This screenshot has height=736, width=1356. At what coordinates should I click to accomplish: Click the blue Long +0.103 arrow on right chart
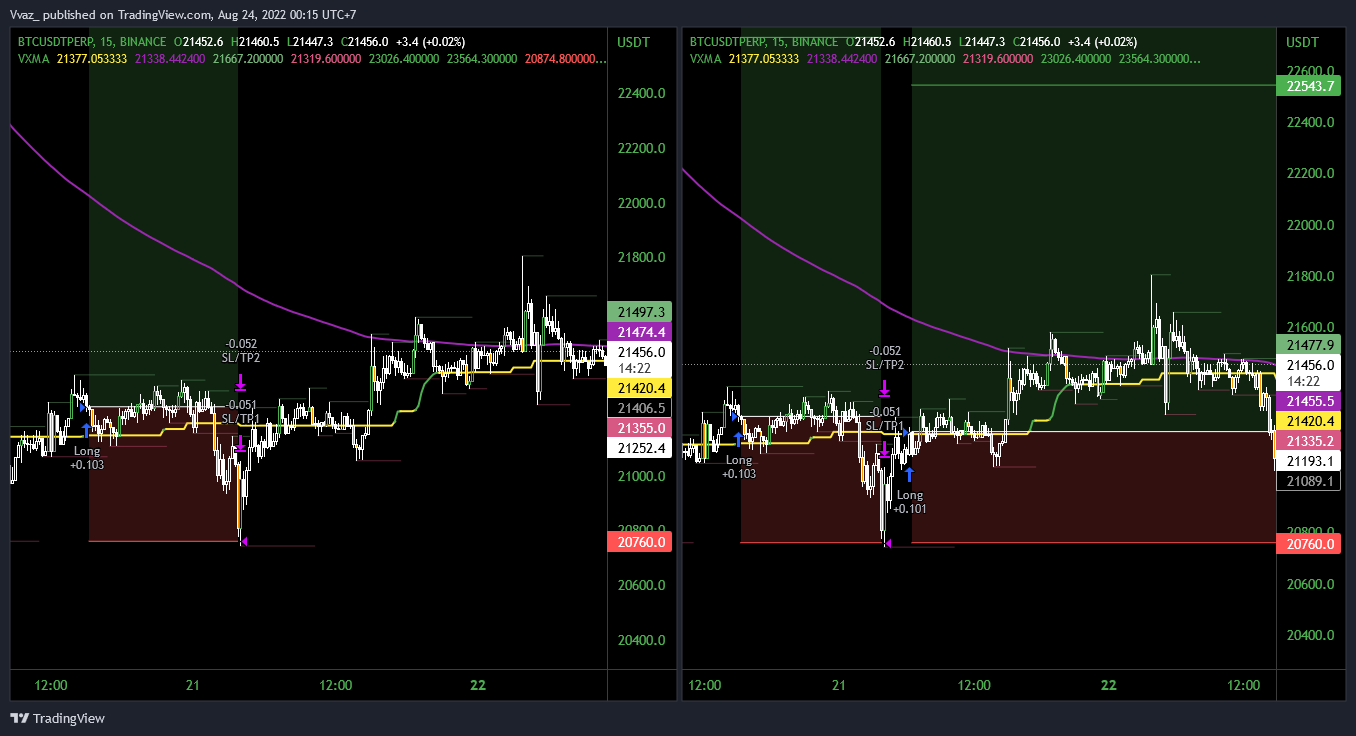point(738,439)
